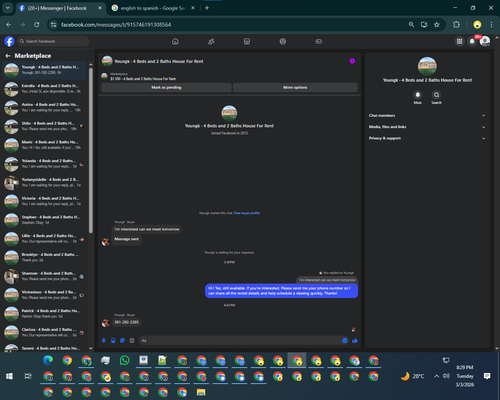500x400 pixels.
Task: Open the Estrella conversation in the list
Action: (x=45, y=89)
